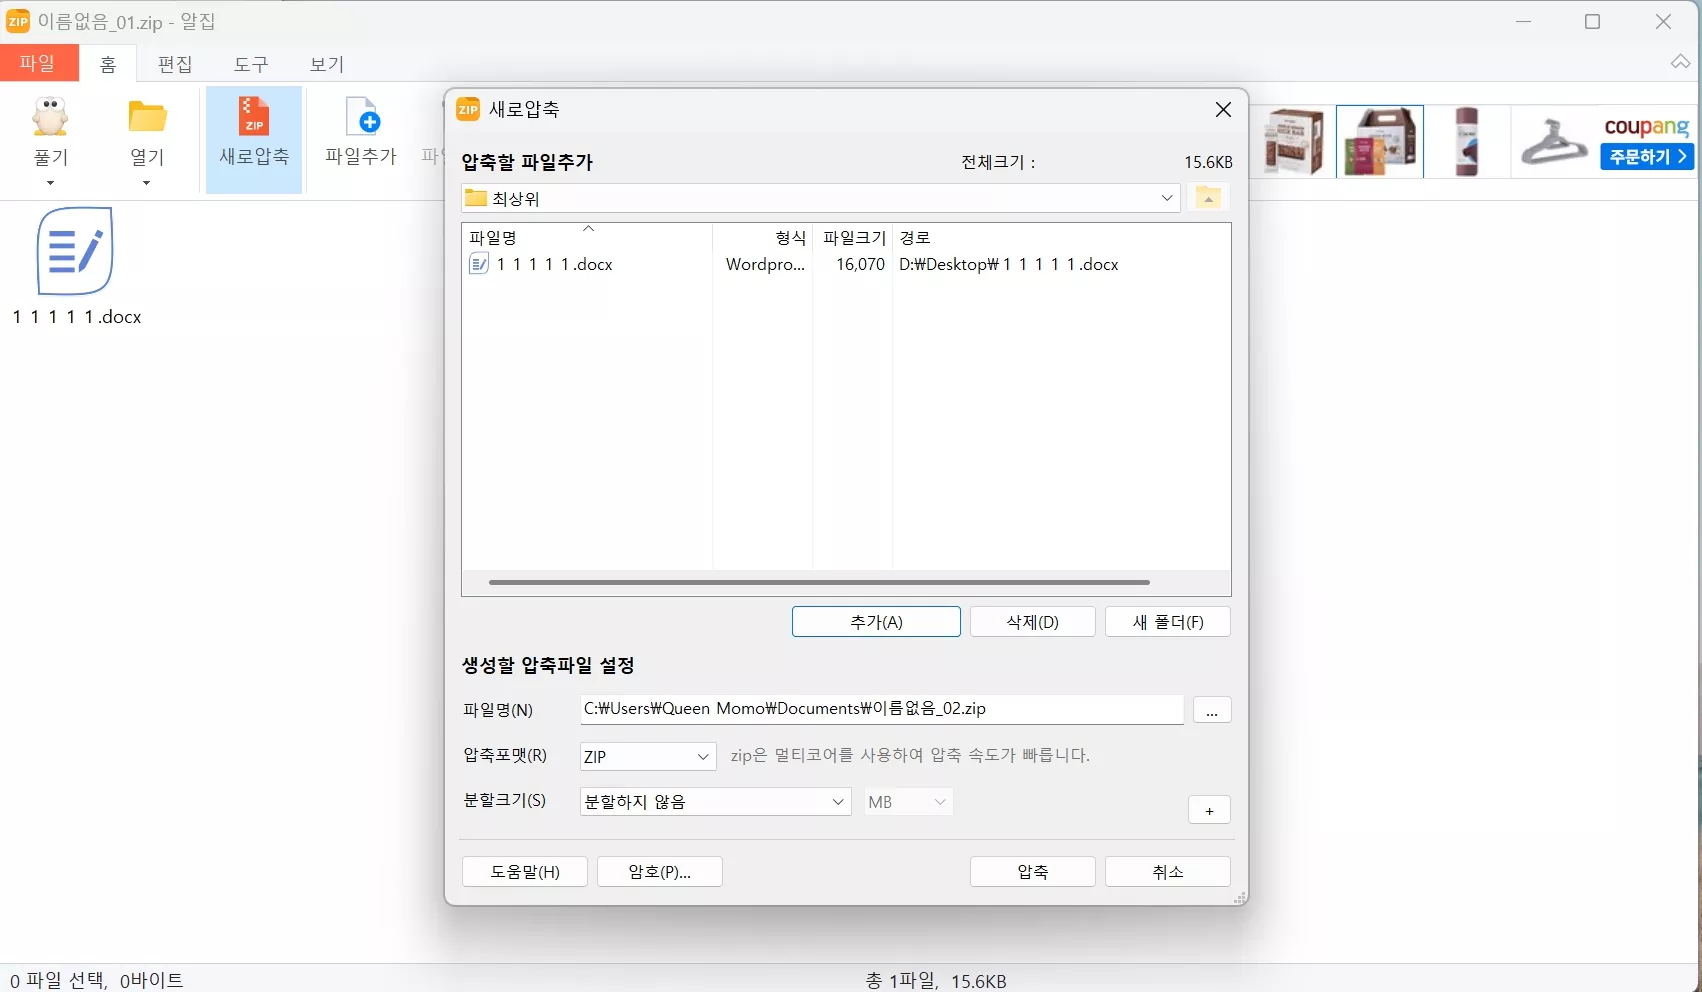The width and height of the screenshot is (1702, 992).
Task: Click the horizontal scrollbar below file list
Action: click(818, 582)
